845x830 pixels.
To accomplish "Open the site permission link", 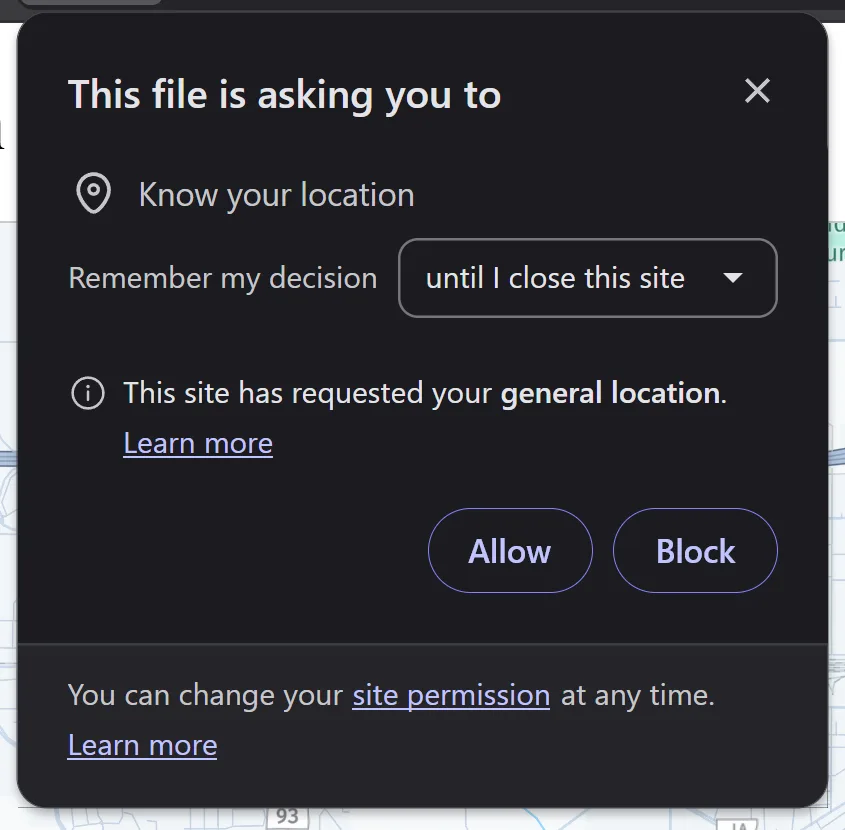I will (451, 695).
